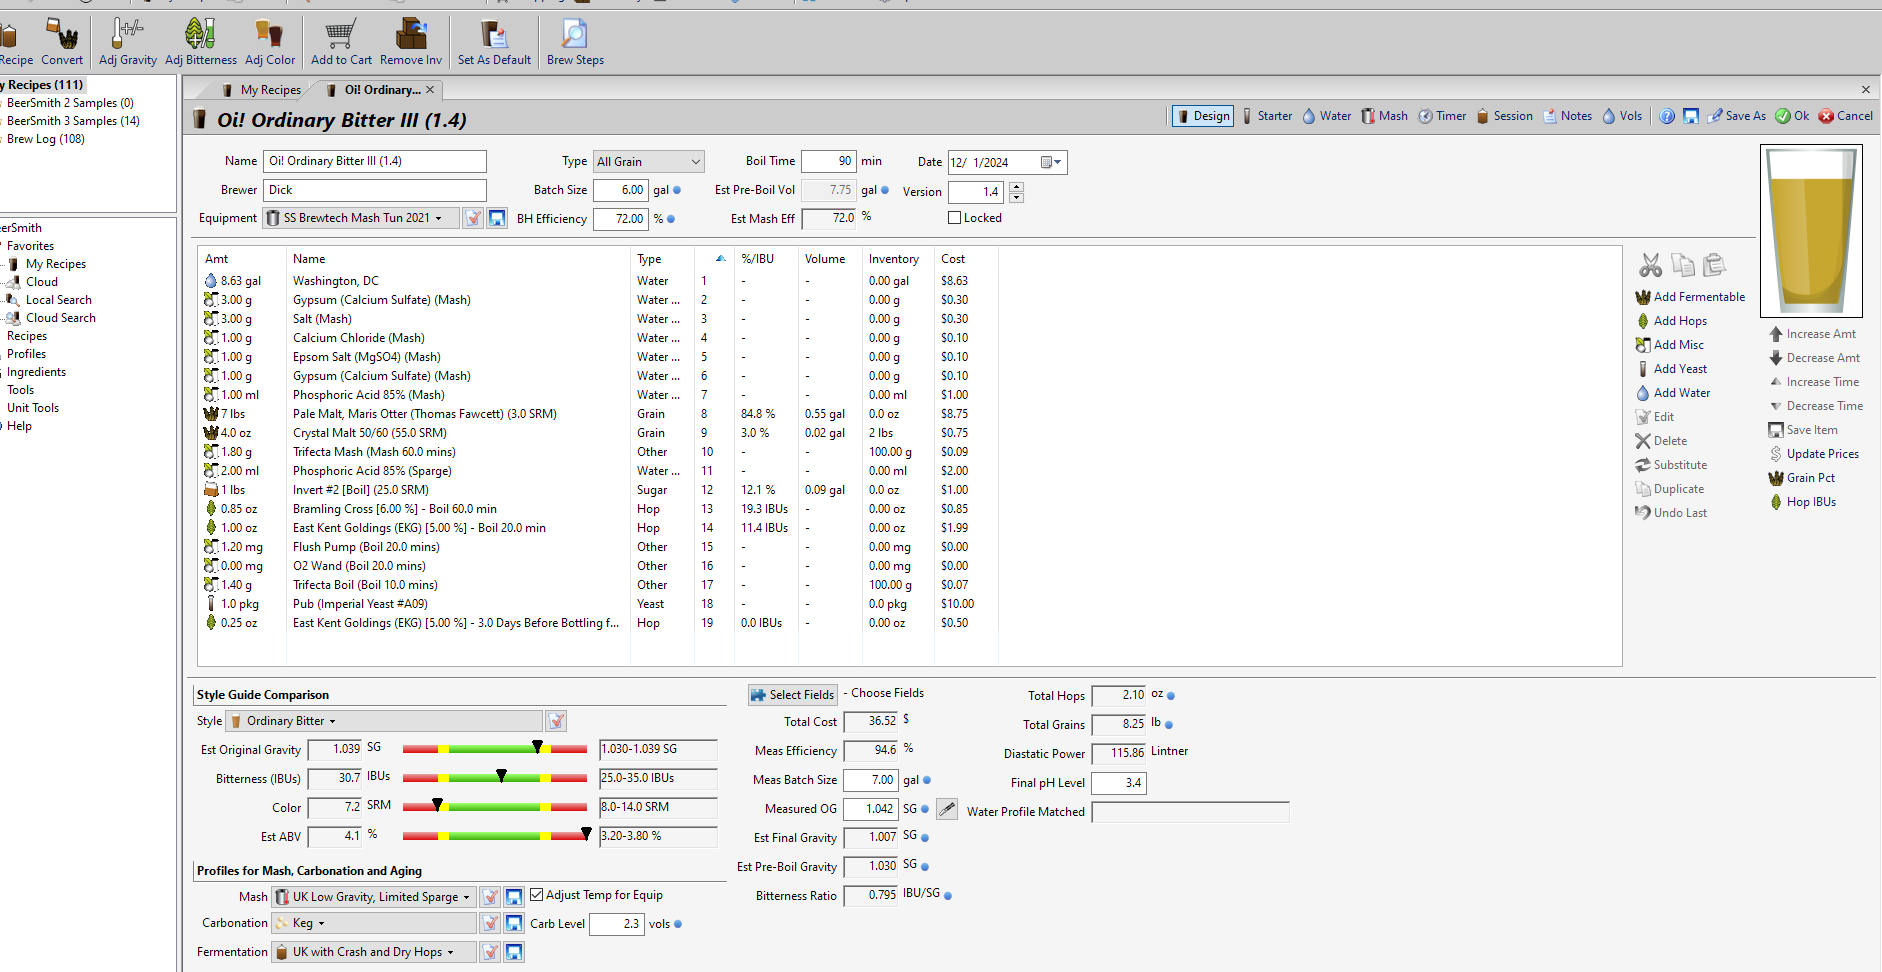Image resolution: width=1882 pixels, height=972 pixels.
Task: Save the mash profile disk icon
Action: click(514, 897)
